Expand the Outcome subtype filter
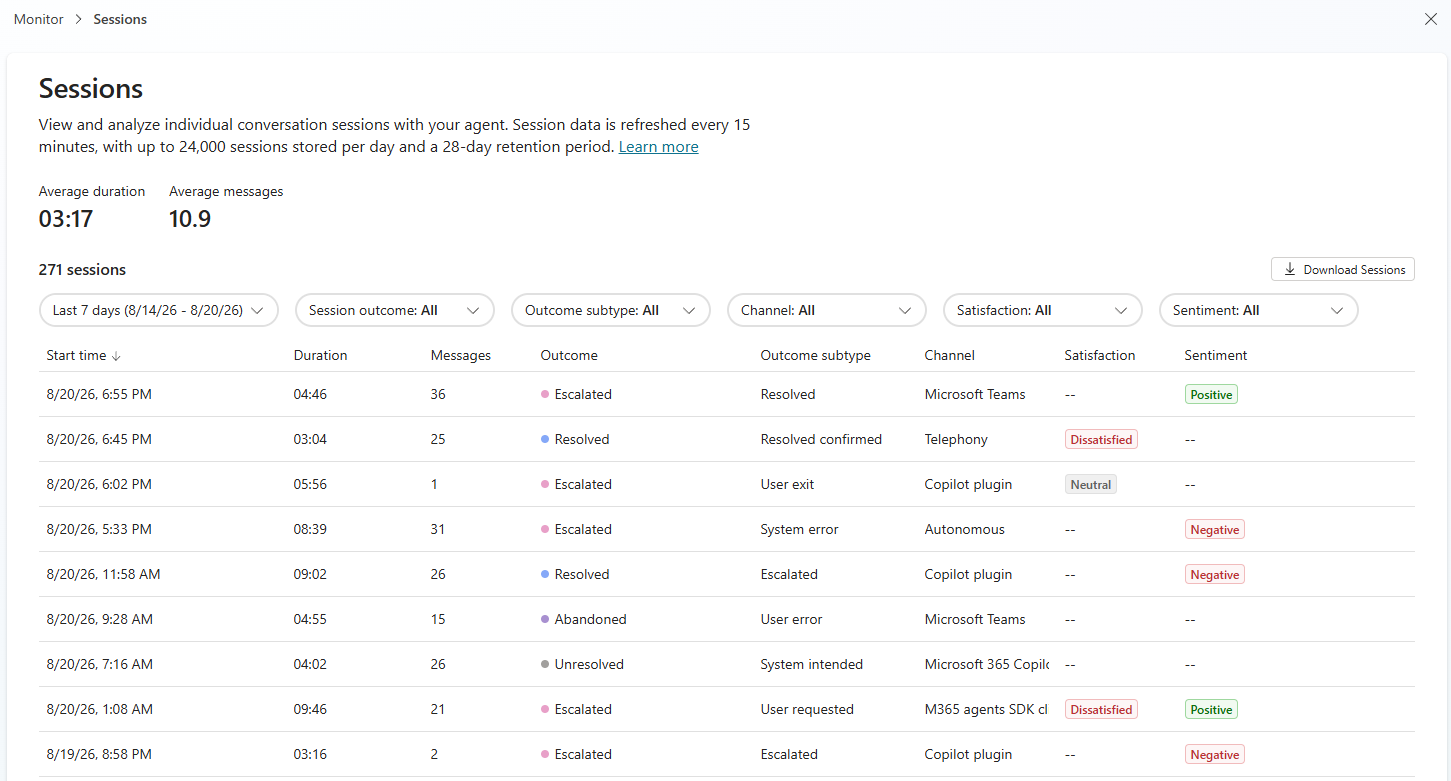This screenshot has height=781, width=1451. [611, 310]
